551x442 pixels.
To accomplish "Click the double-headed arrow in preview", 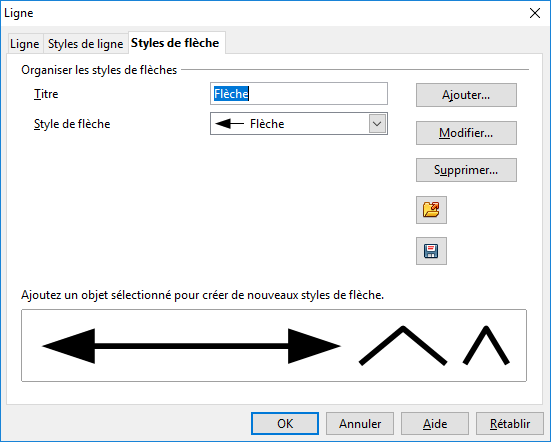I will pyautogui.click(x=191, y=346).
